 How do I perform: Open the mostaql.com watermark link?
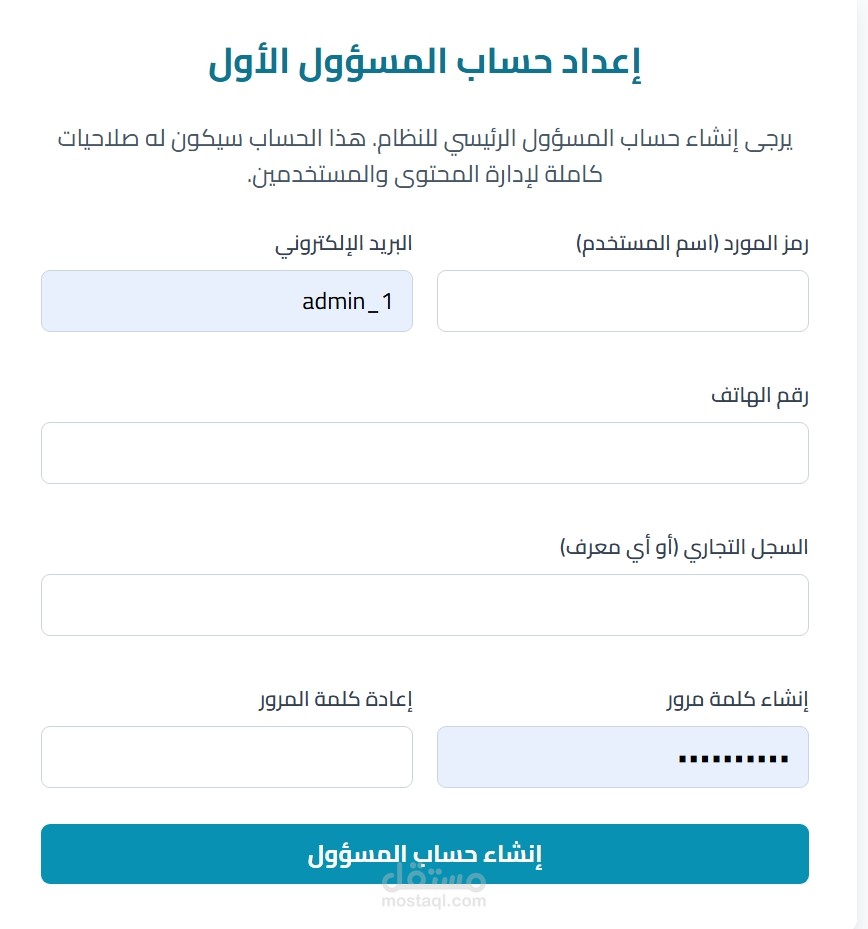pyautogui.click(x=434, y=901)
